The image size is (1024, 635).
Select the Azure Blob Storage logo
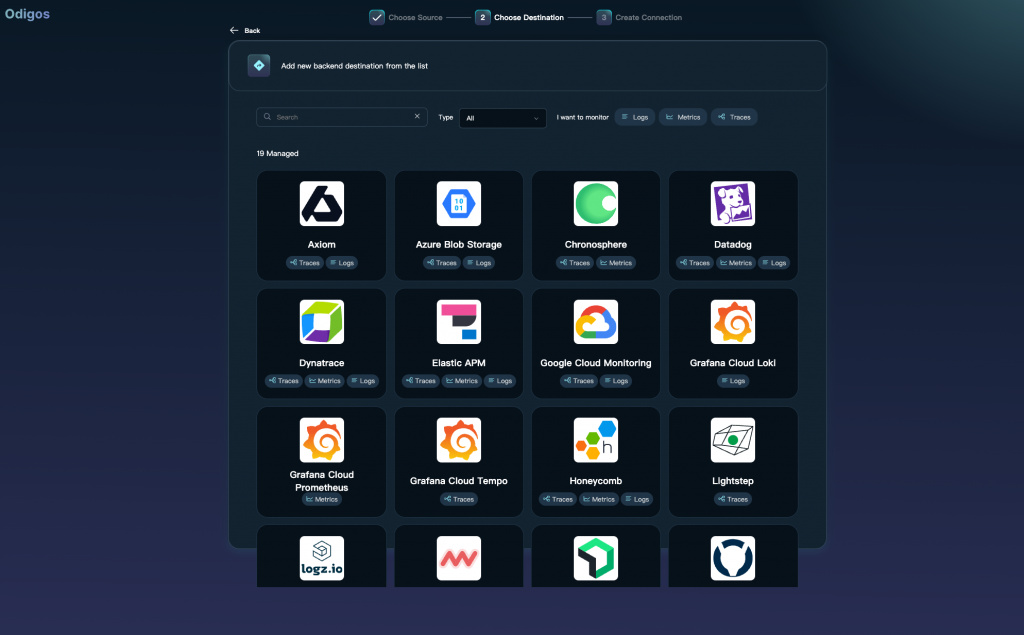(458, 204)
